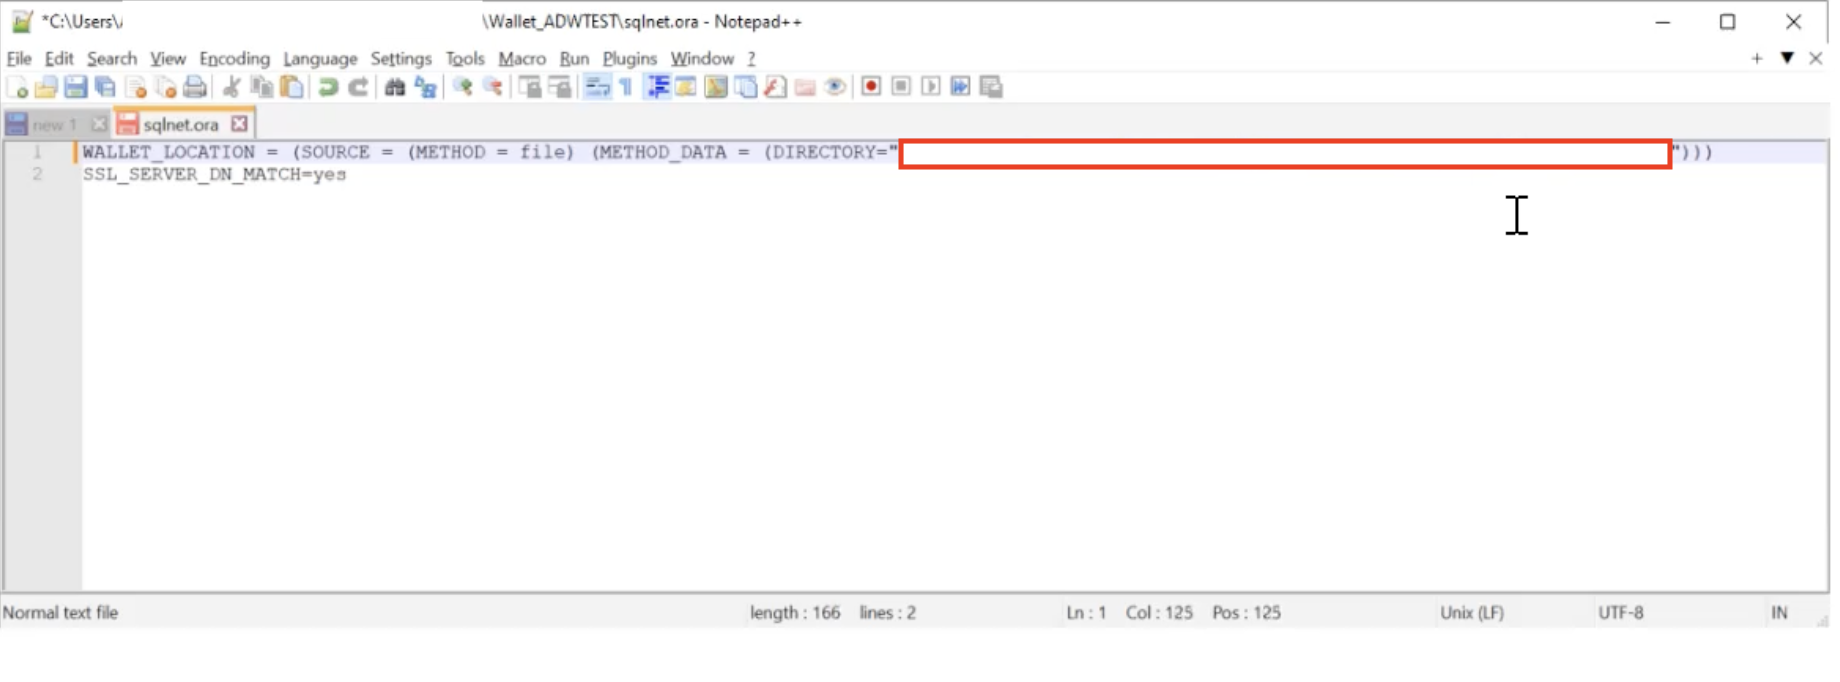Open the Language menu
The height and width of the screenshot is (682, 1840).
pyautogui.click(x=320, y=58)
